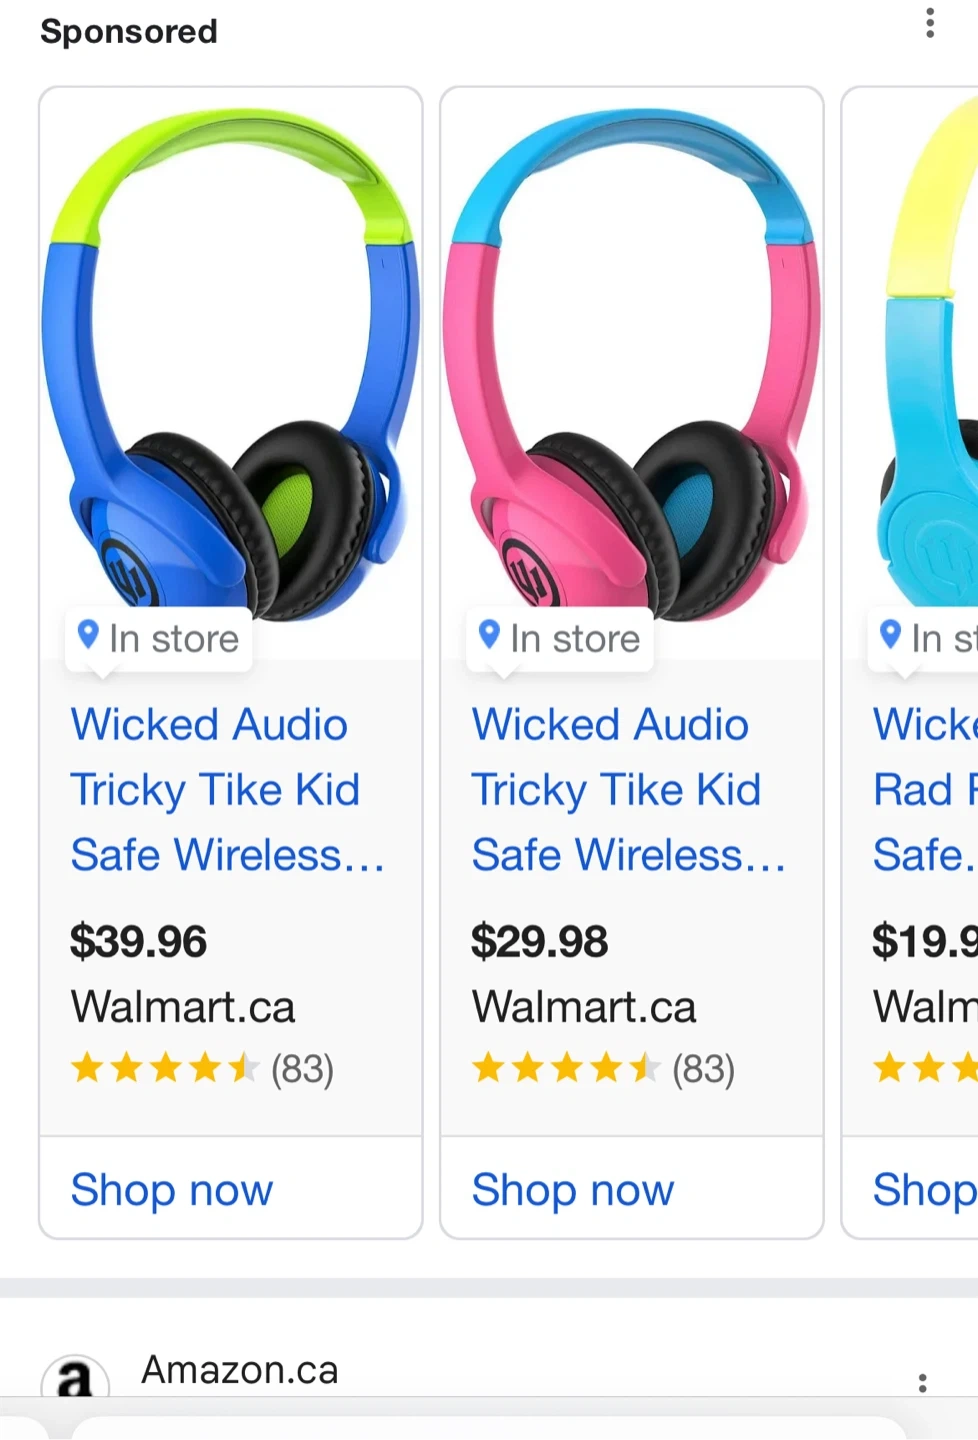Viewport: 978px width, 1440px height.
Task: Tap the location pin on third product
Action: (x=890, y=635)
